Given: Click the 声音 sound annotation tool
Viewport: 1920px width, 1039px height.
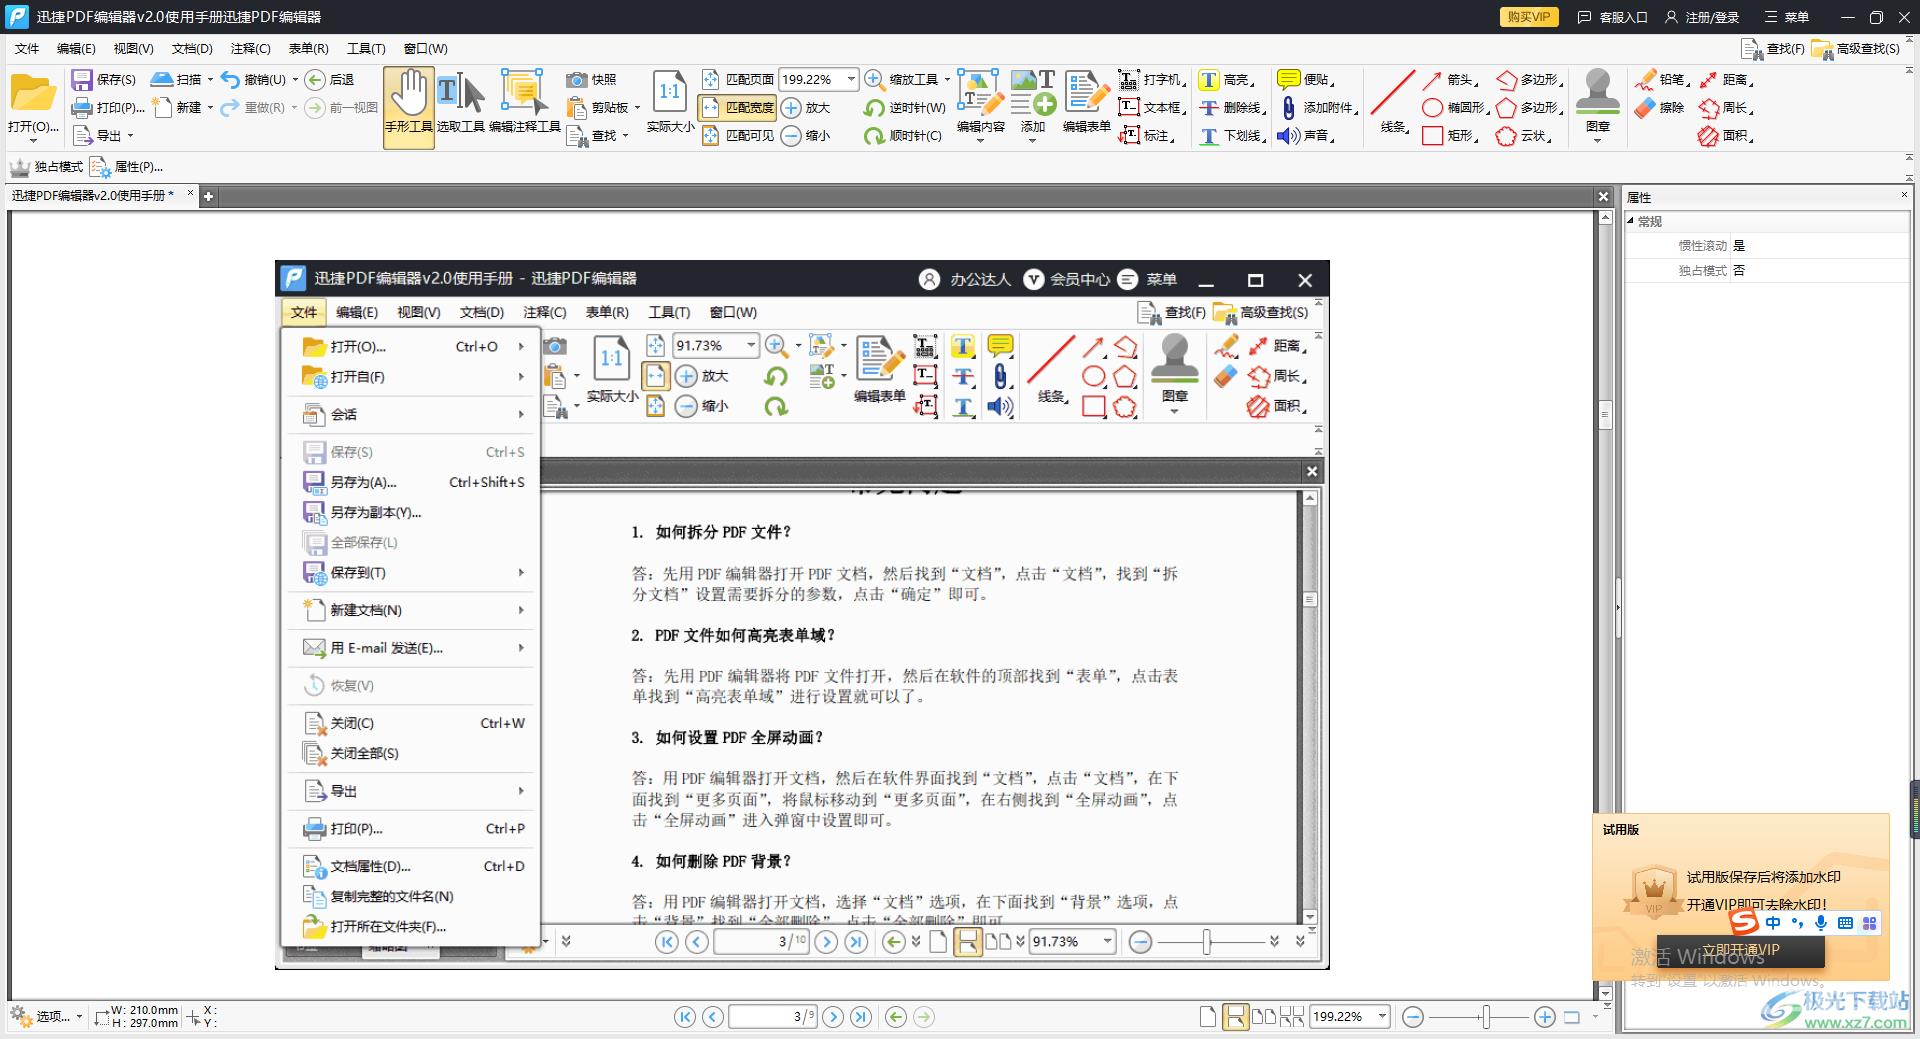Looking at the screenshot, I should pos(1305,135).
